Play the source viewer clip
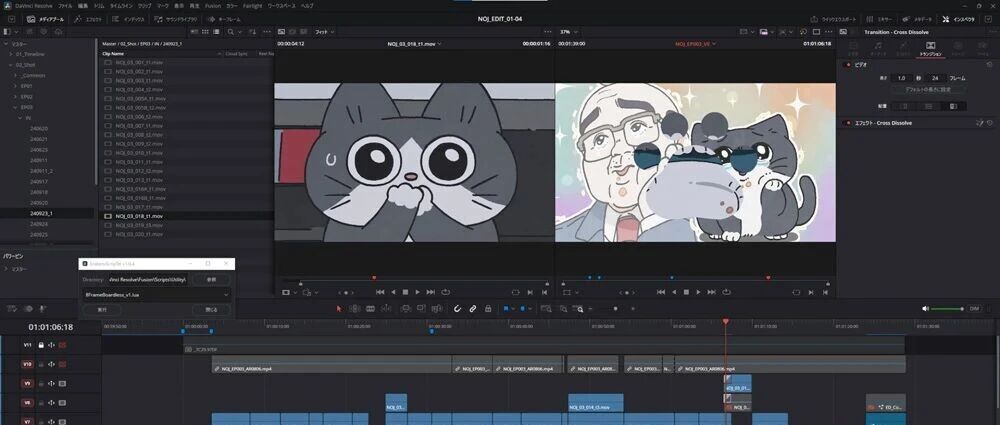The image size is (1000, 425). tap(418, 292)
